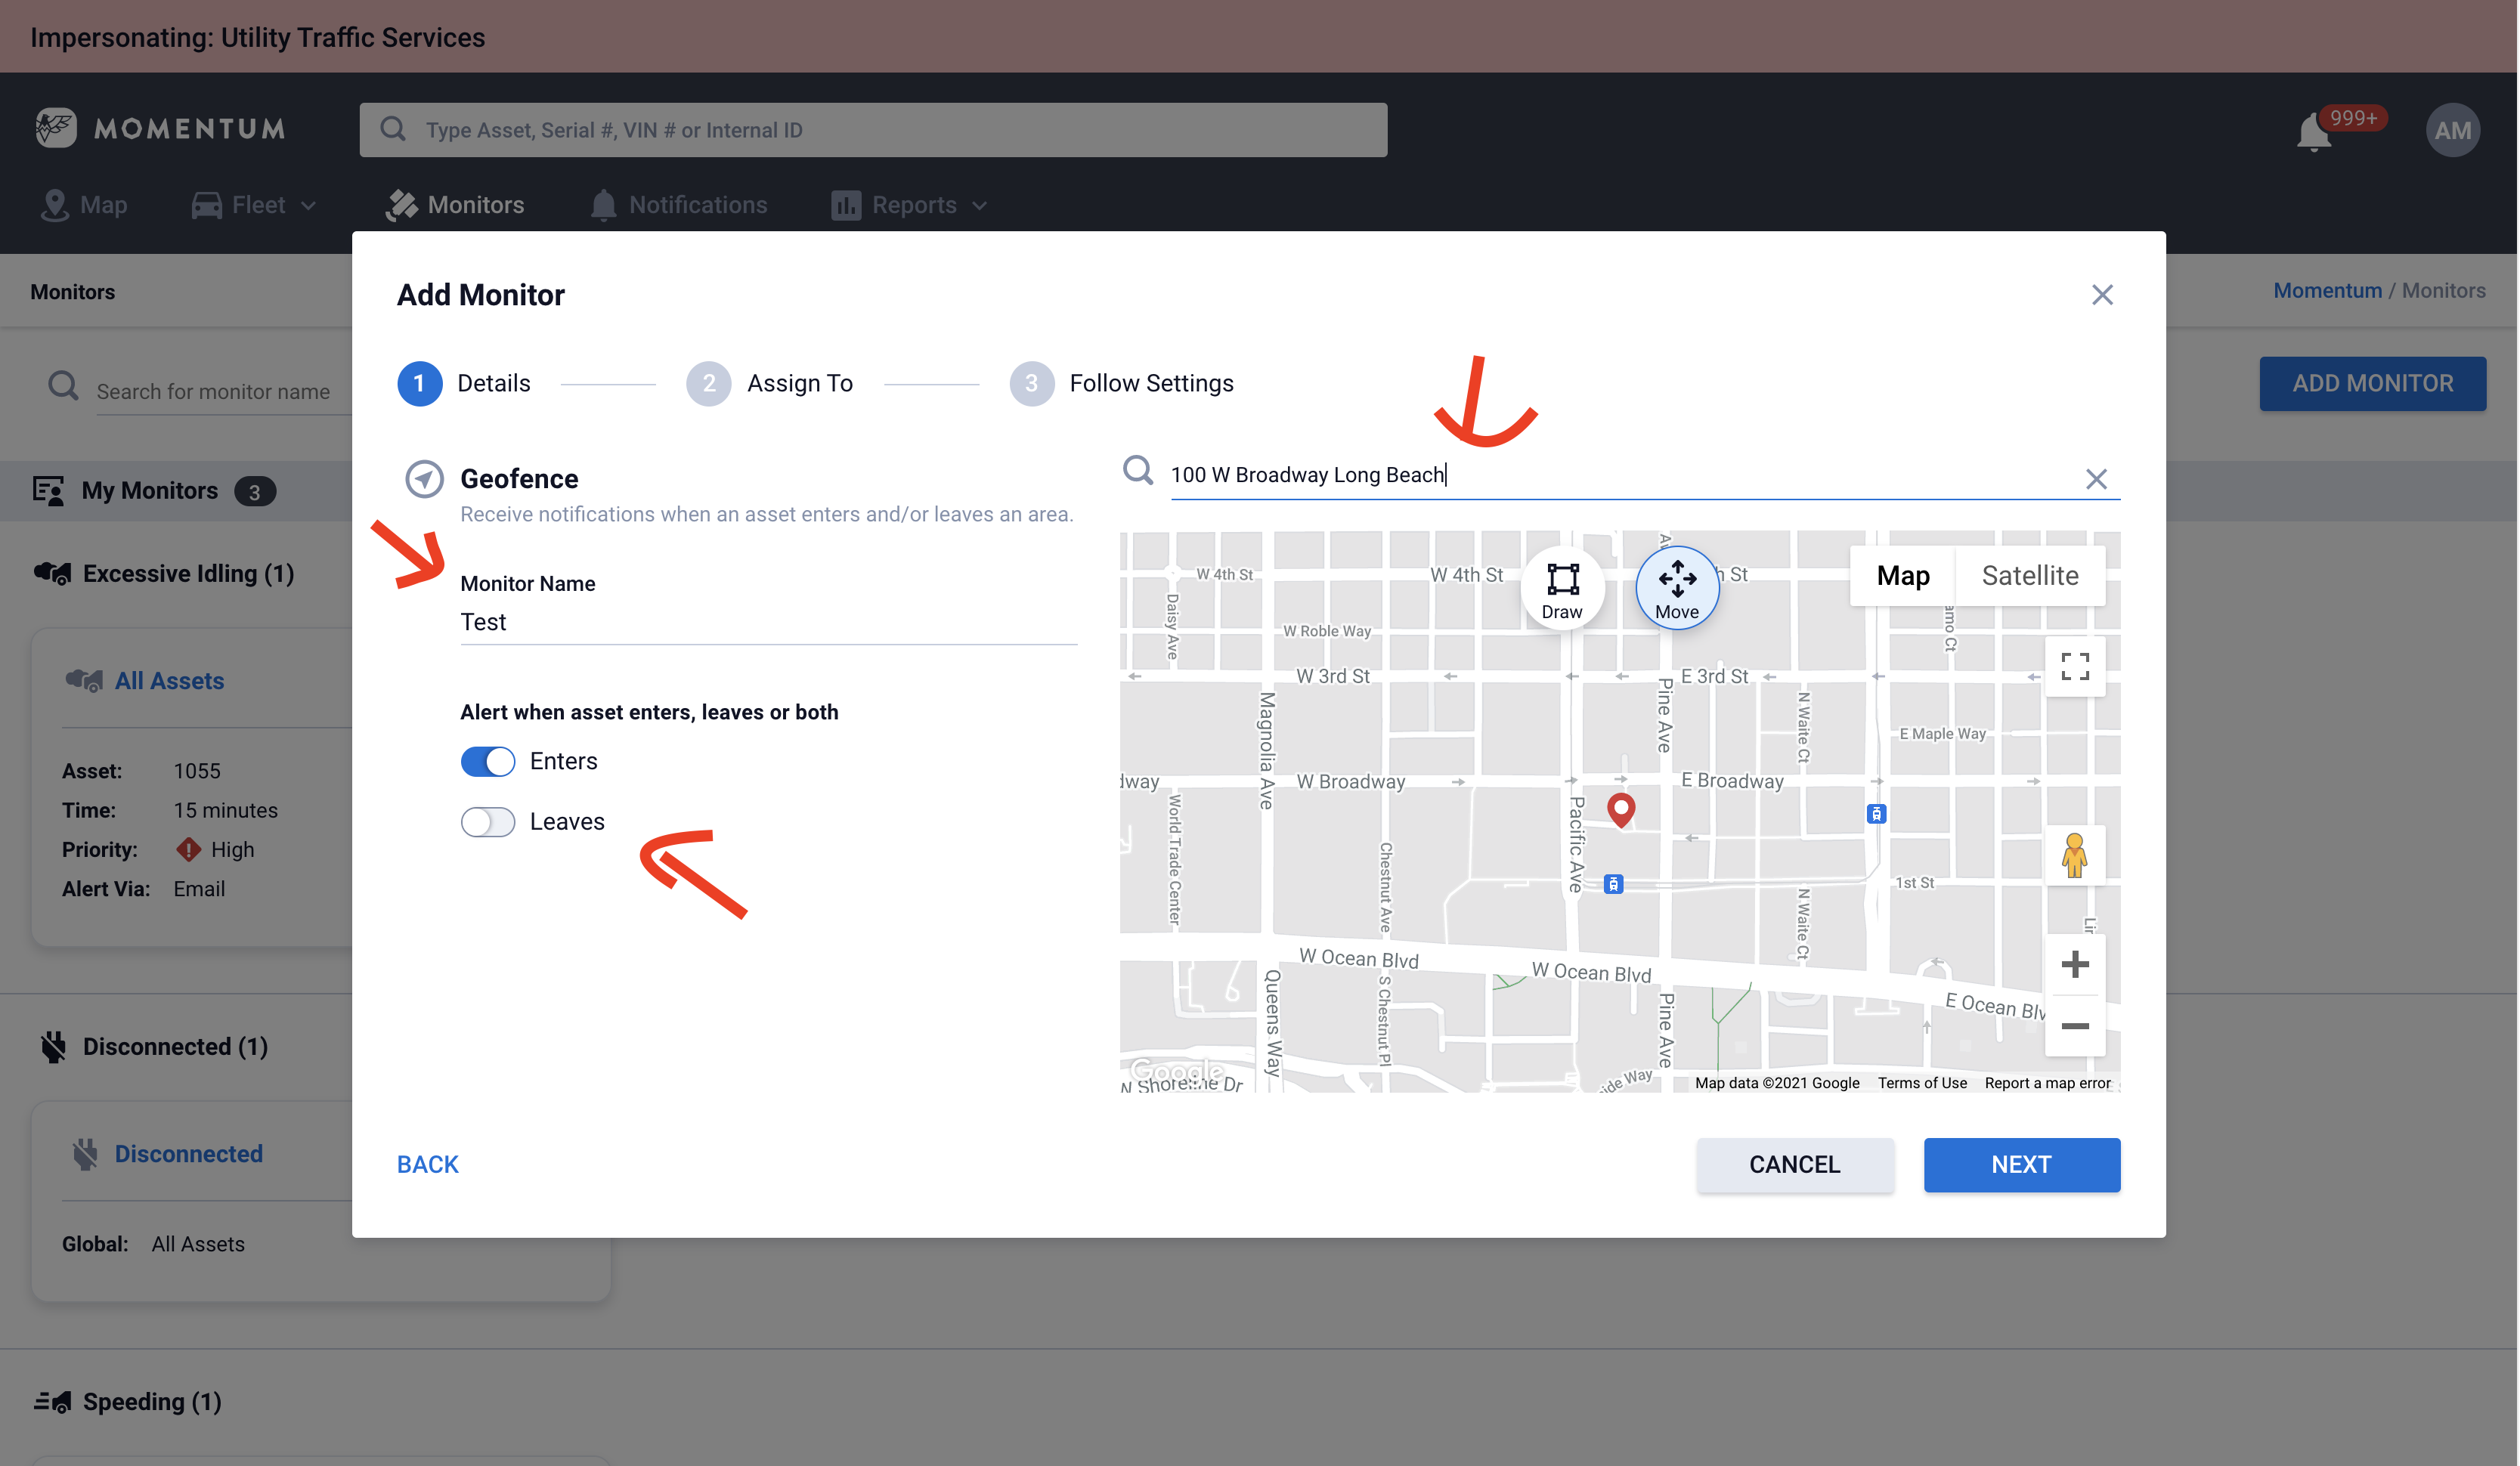This screenshot has width=2520, height=1466.
Task: Select the Draw geofence tool
Action: click(x=1562, y=588)
